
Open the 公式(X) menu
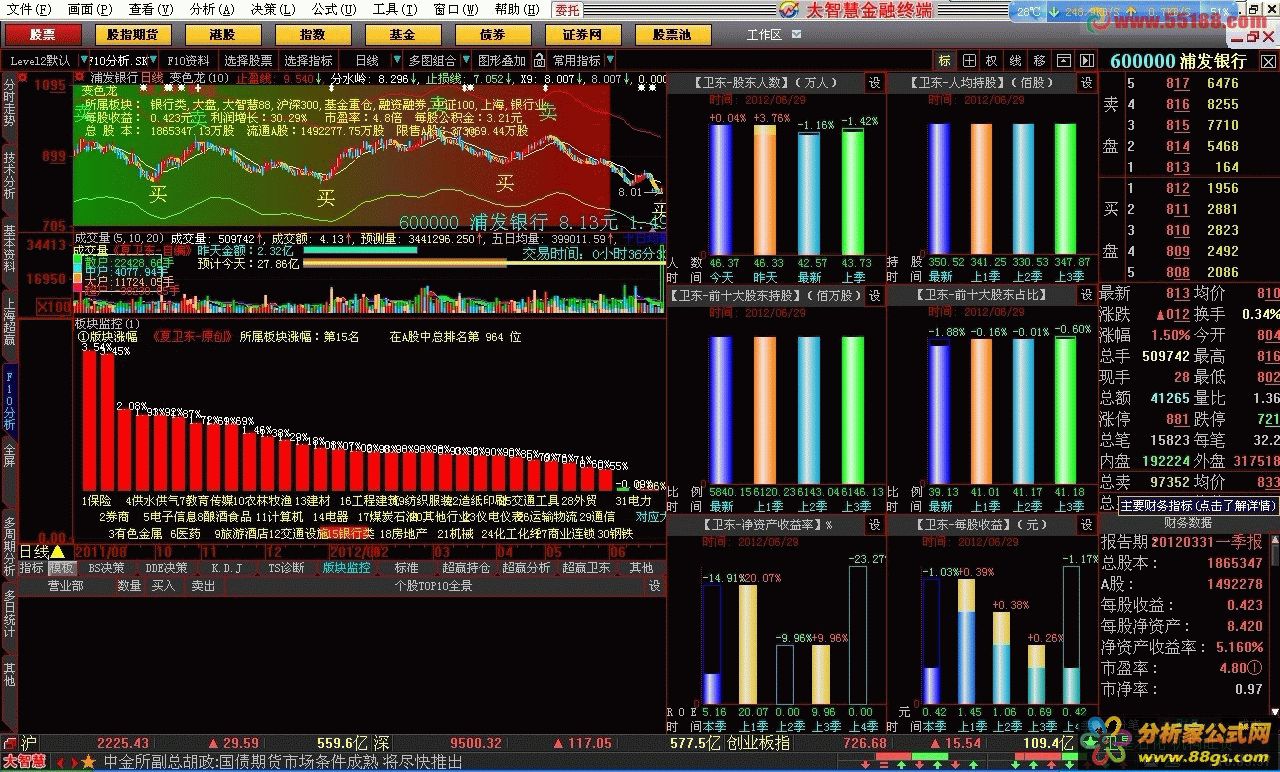click(335, 10)
